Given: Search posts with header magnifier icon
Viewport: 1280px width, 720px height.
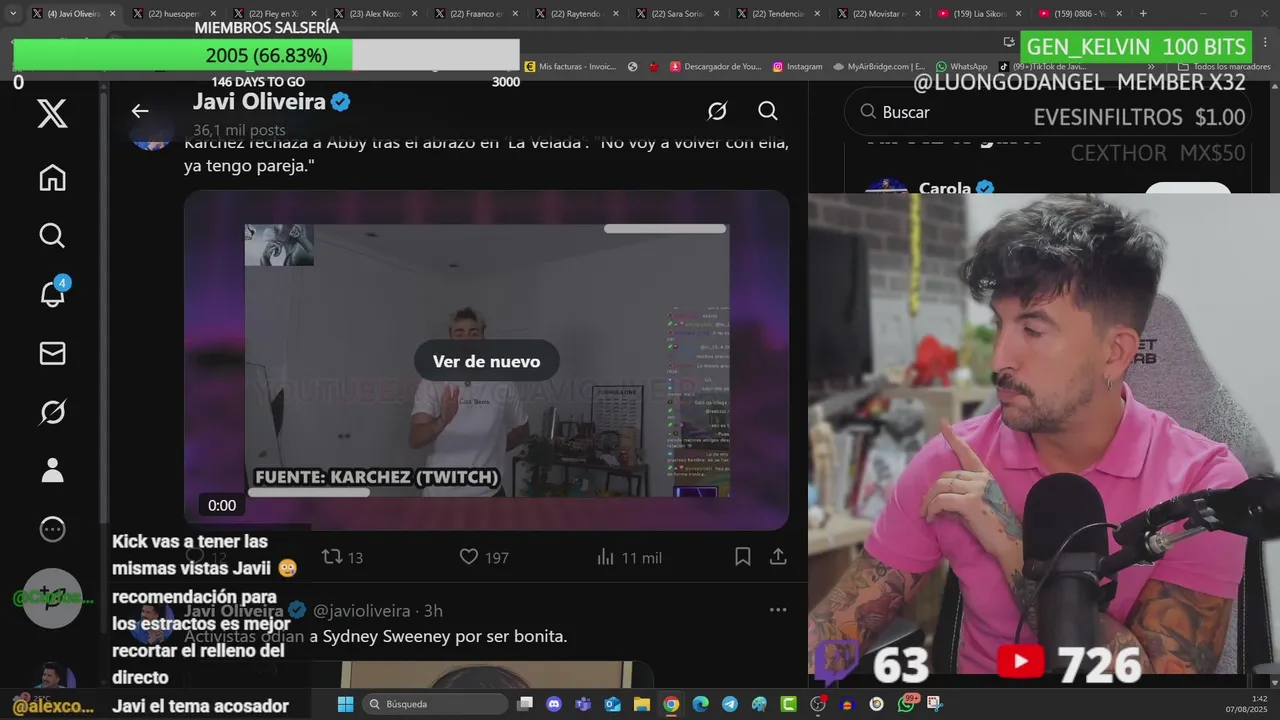Looking at the screenshot, I should click(x=768, y=111).
